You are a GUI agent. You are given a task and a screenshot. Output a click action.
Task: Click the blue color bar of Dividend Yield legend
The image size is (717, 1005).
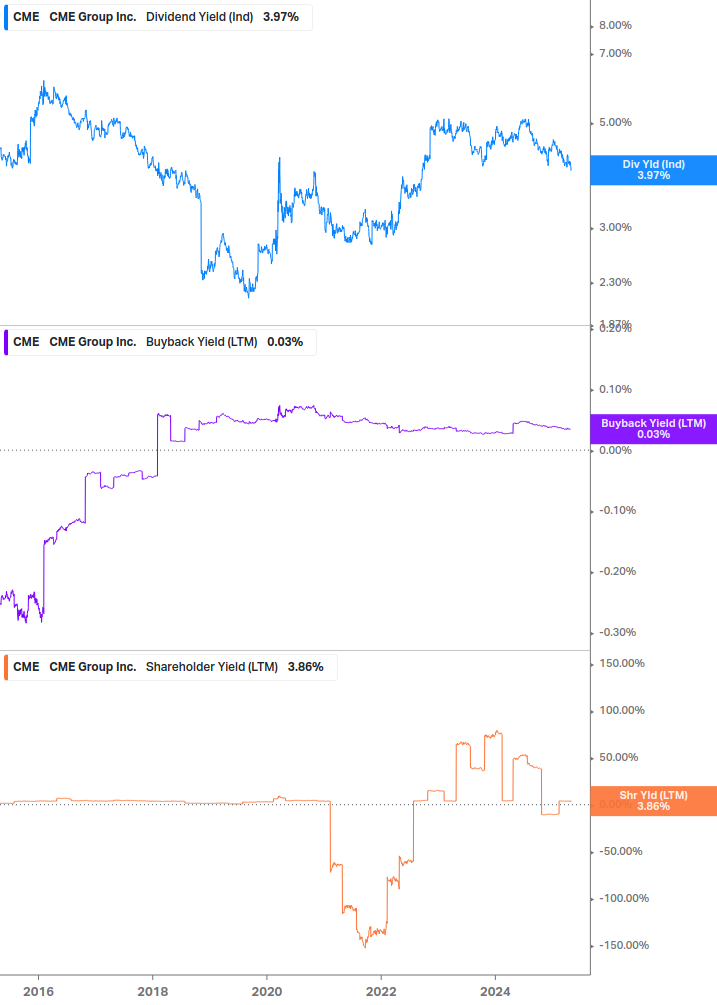[6, 17]
